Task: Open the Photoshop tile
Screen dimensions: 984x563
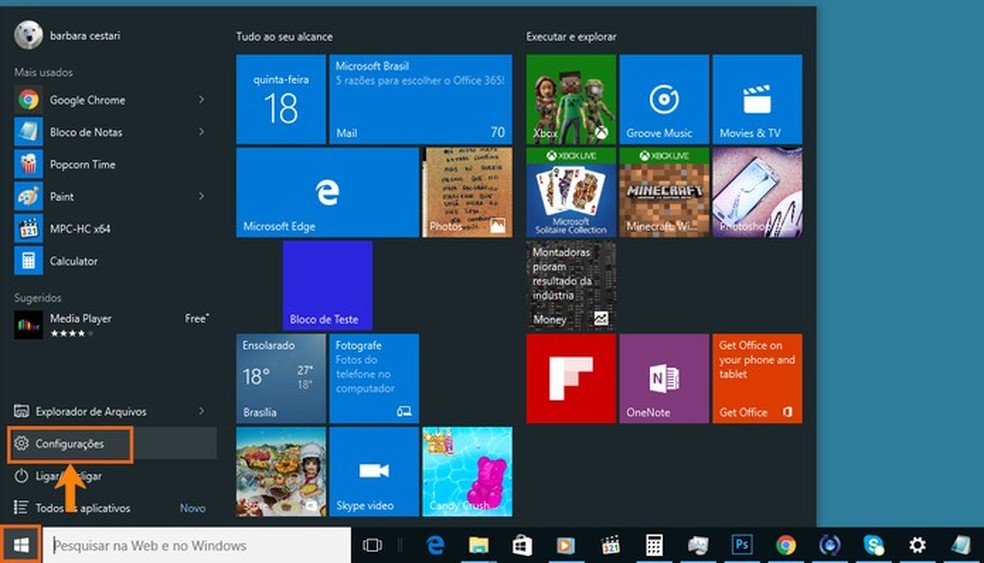Action: (x=757, y=192)
